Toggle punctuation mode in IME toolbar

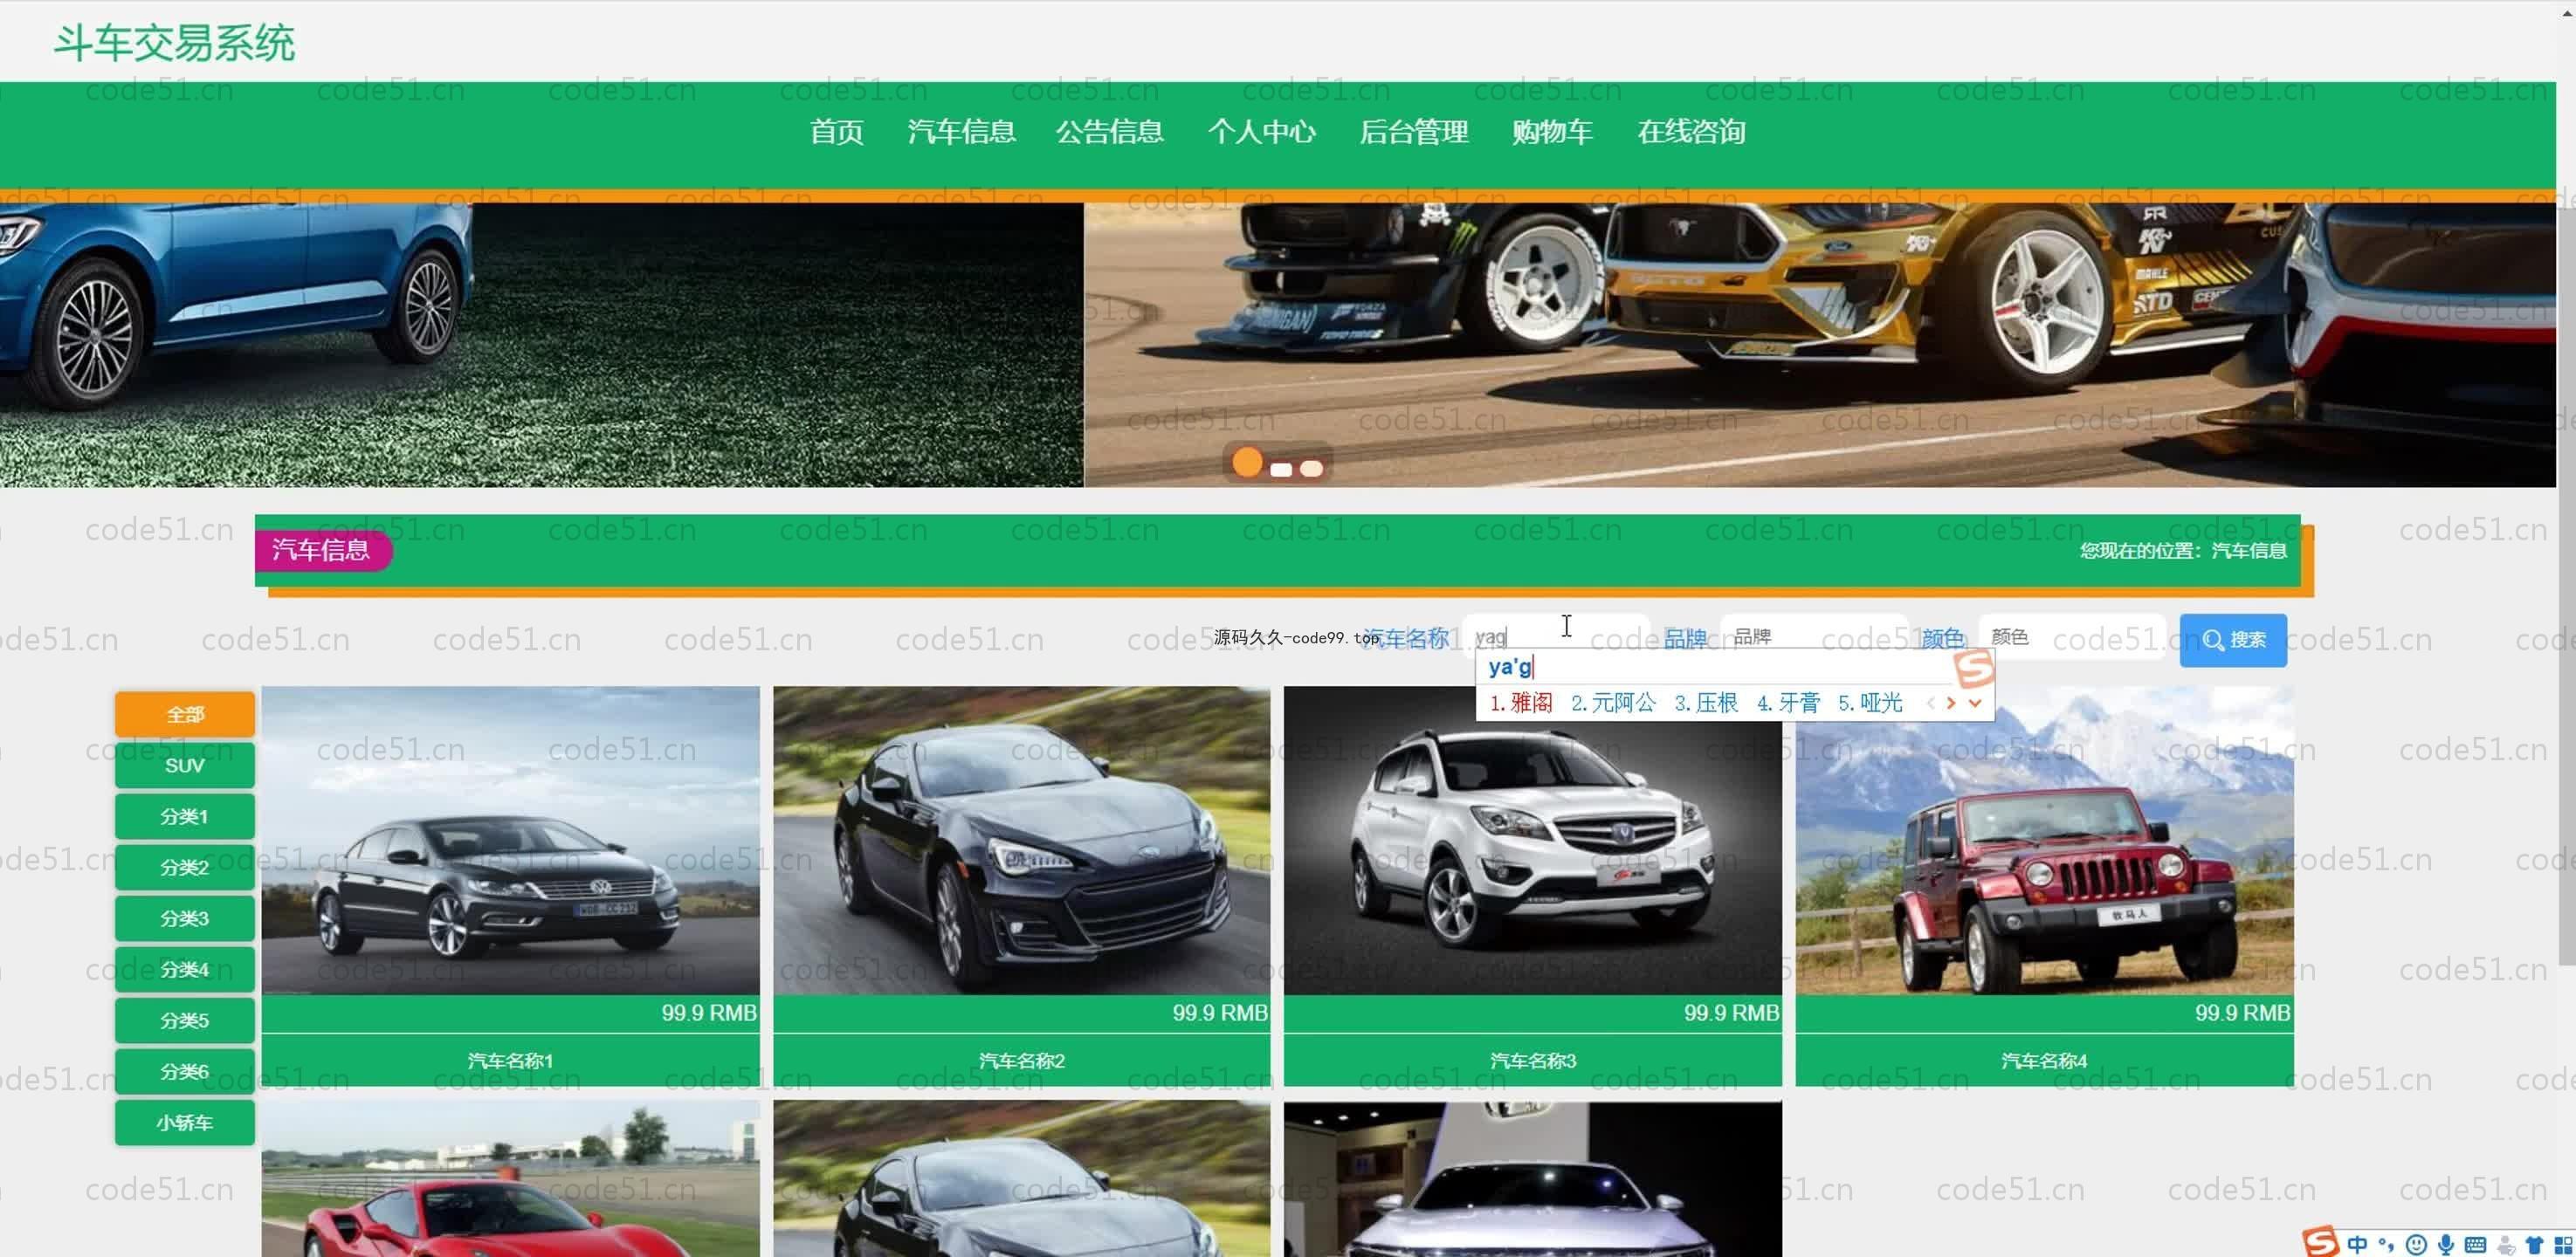pyautogui.click(x=2387, y=1244)
